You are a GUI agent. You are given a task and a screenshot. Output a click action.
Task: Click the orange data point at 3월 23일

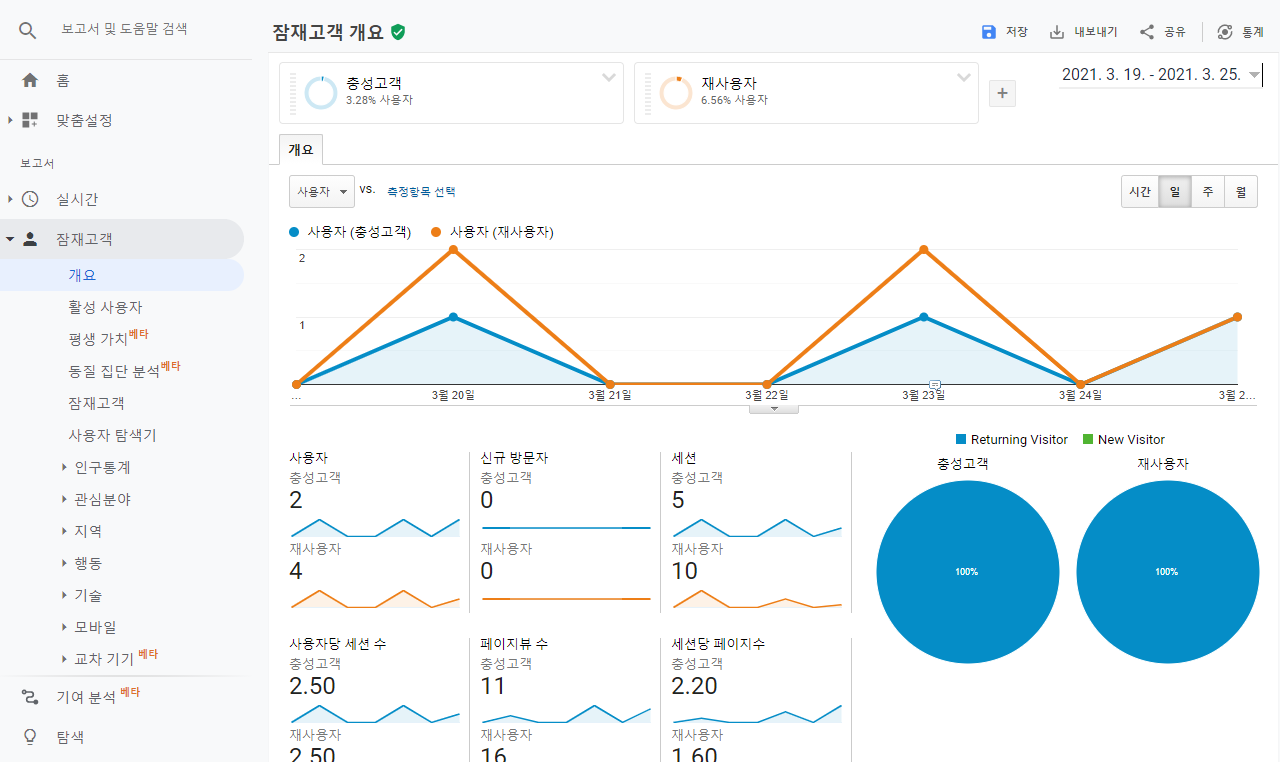[x=923, y=249]
